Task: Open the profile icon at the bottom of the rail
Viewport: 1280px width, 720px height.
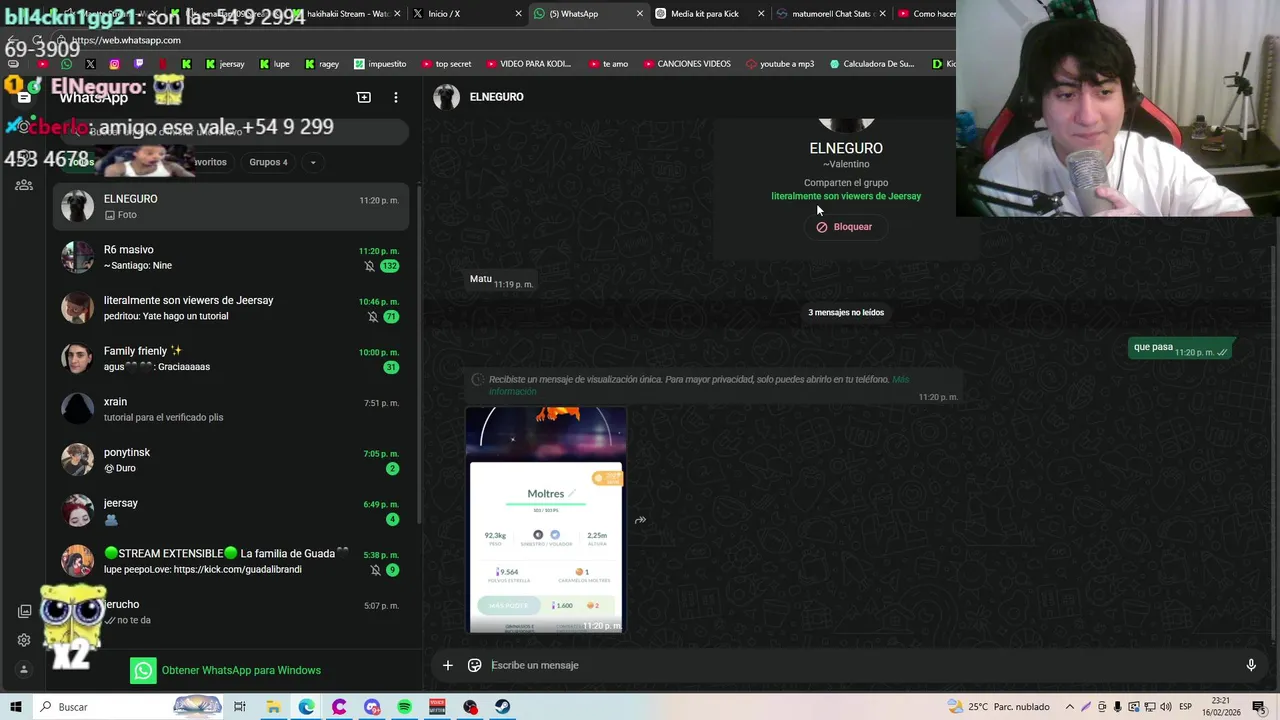Action: click(24, 670)
